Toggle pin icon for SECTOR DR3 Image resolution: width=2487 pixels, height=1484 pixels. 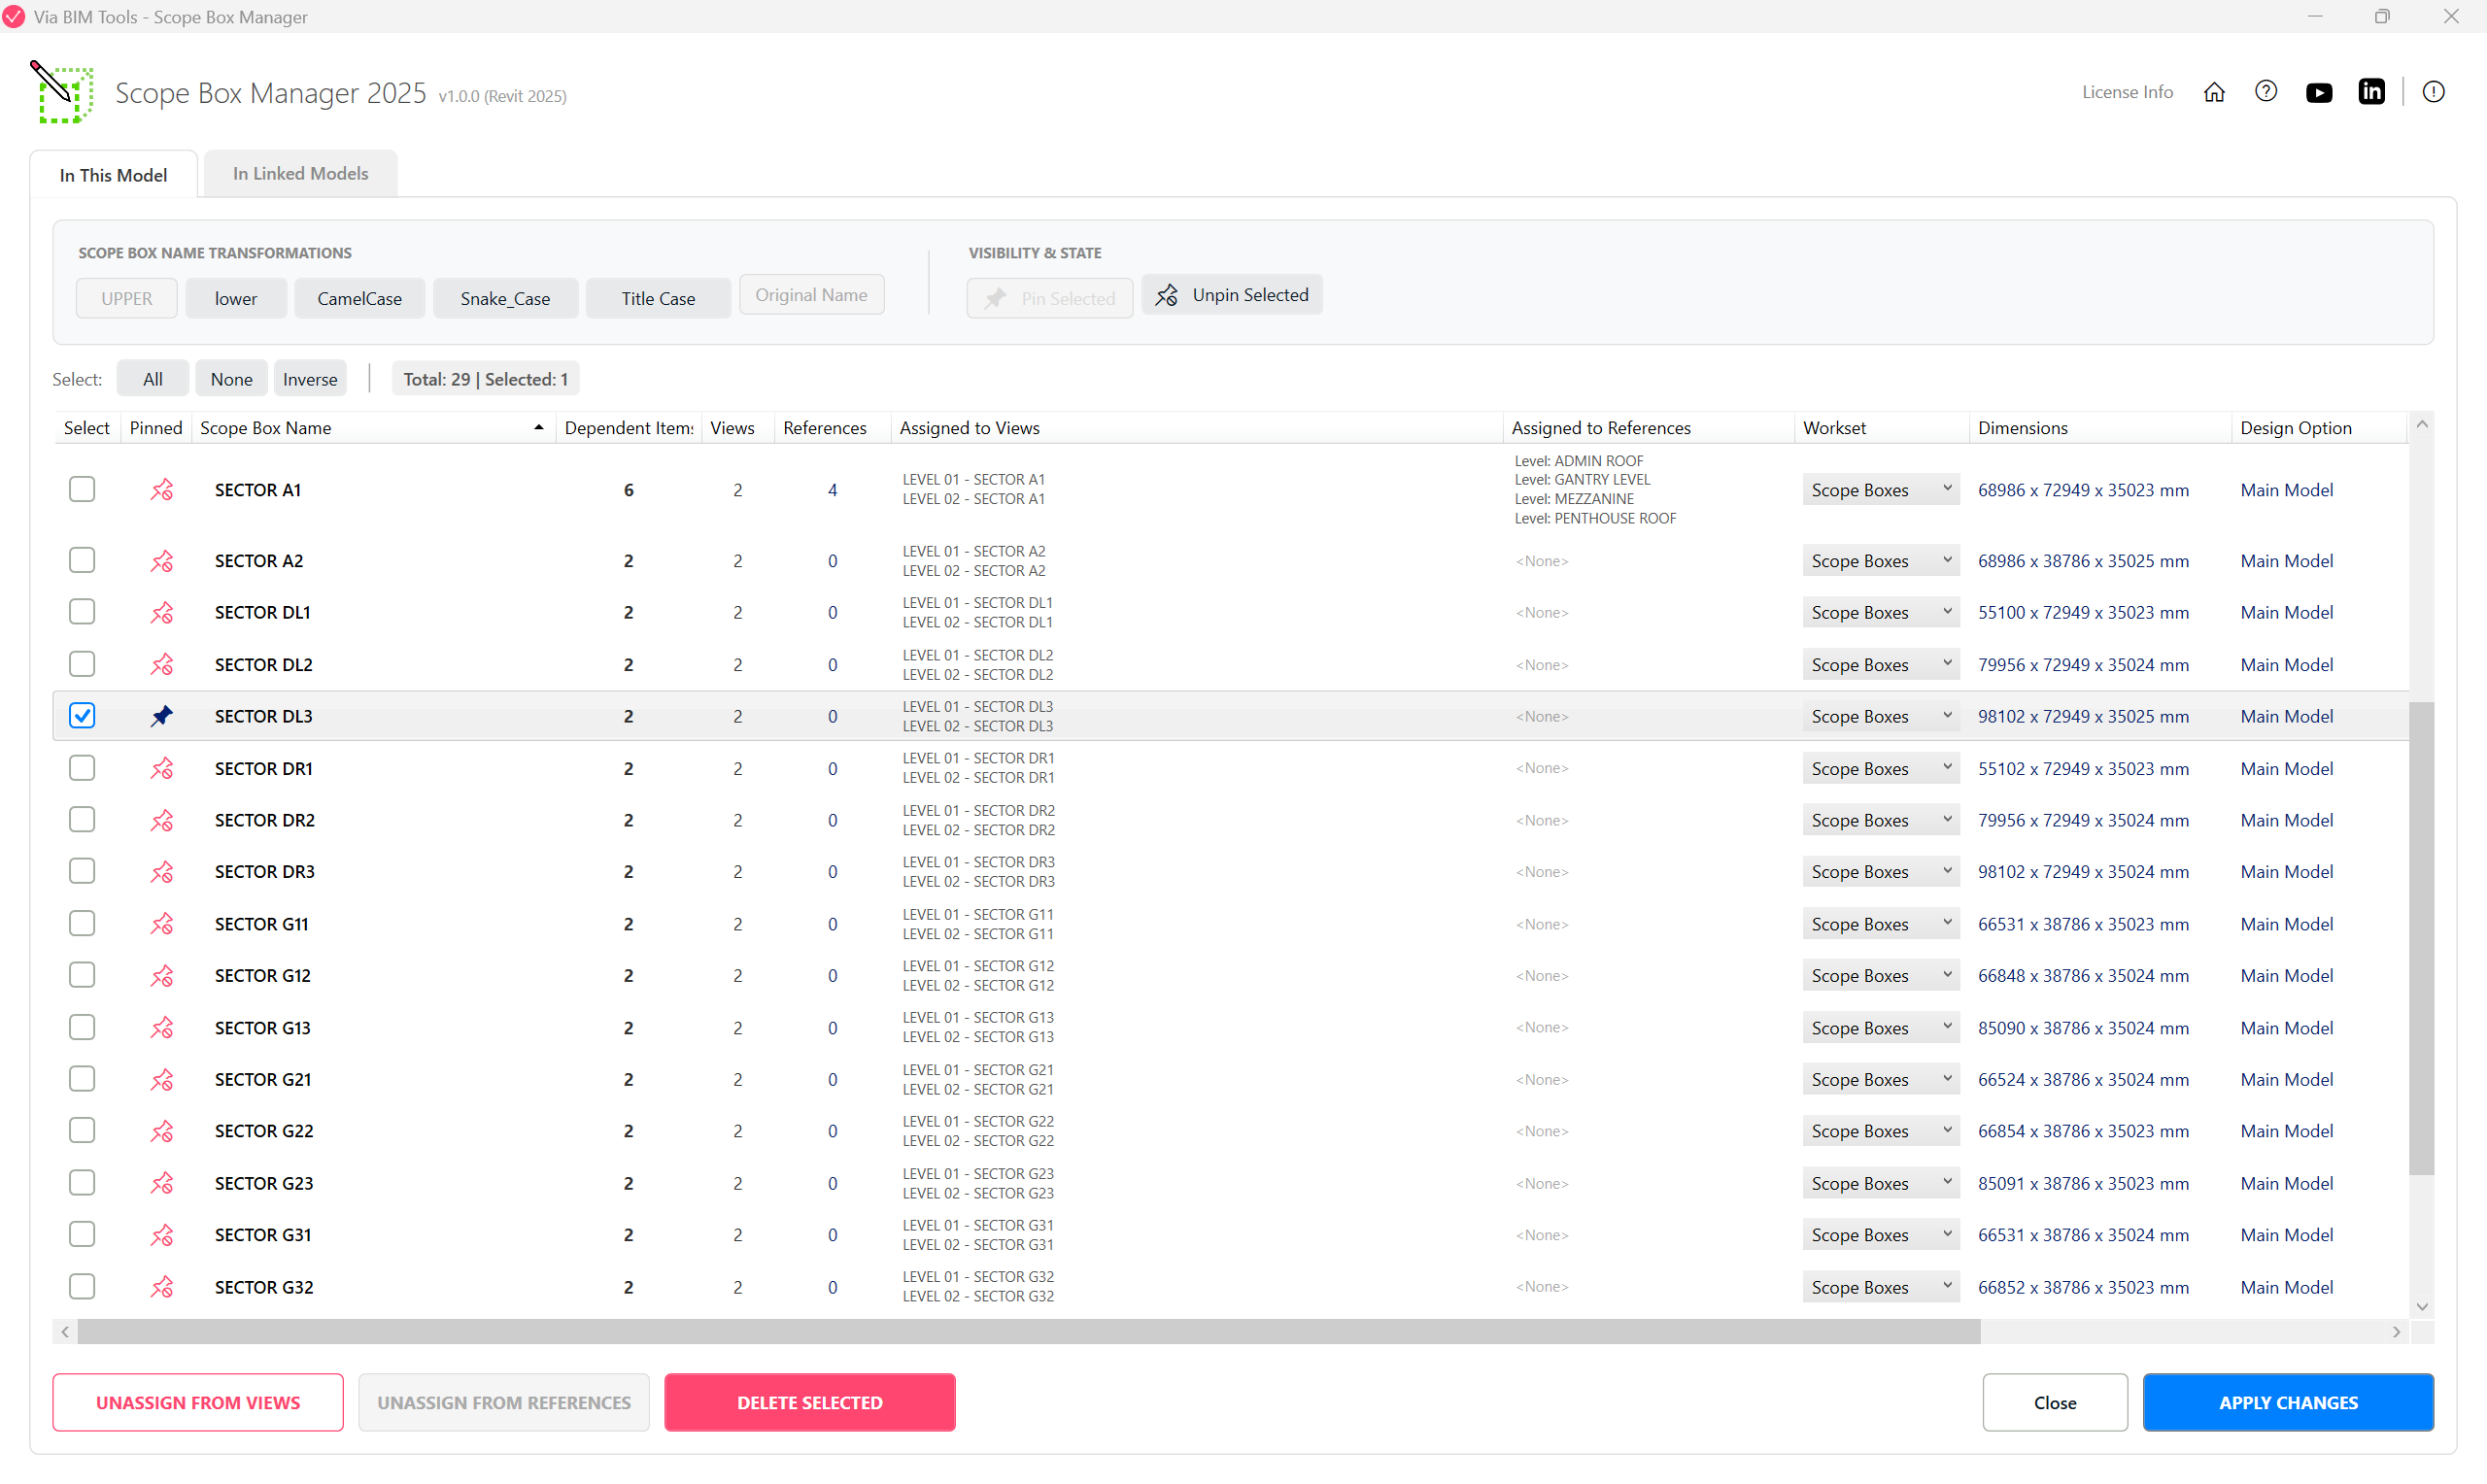162,872
